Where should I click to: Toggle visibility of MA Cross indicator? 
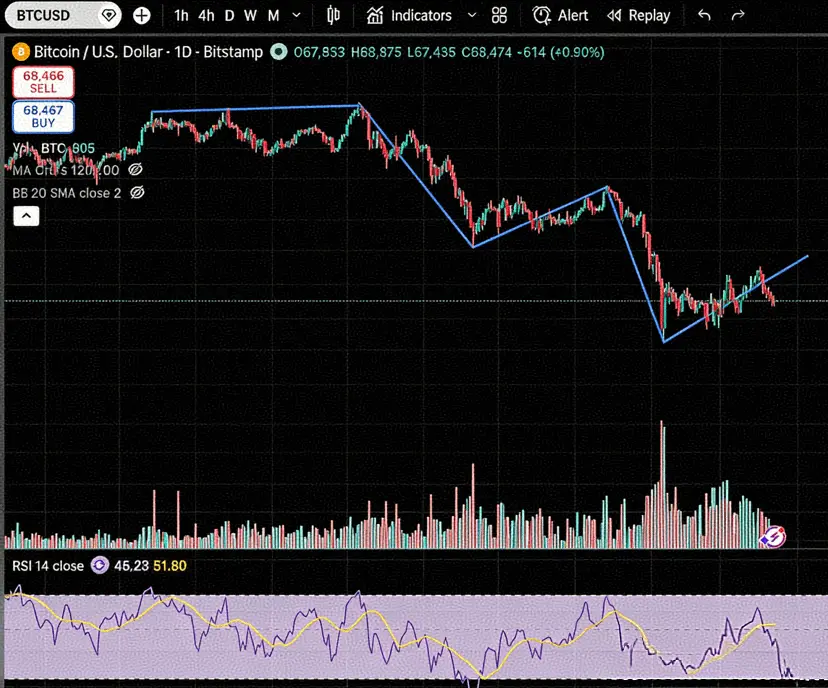click(x=137, y=170)
